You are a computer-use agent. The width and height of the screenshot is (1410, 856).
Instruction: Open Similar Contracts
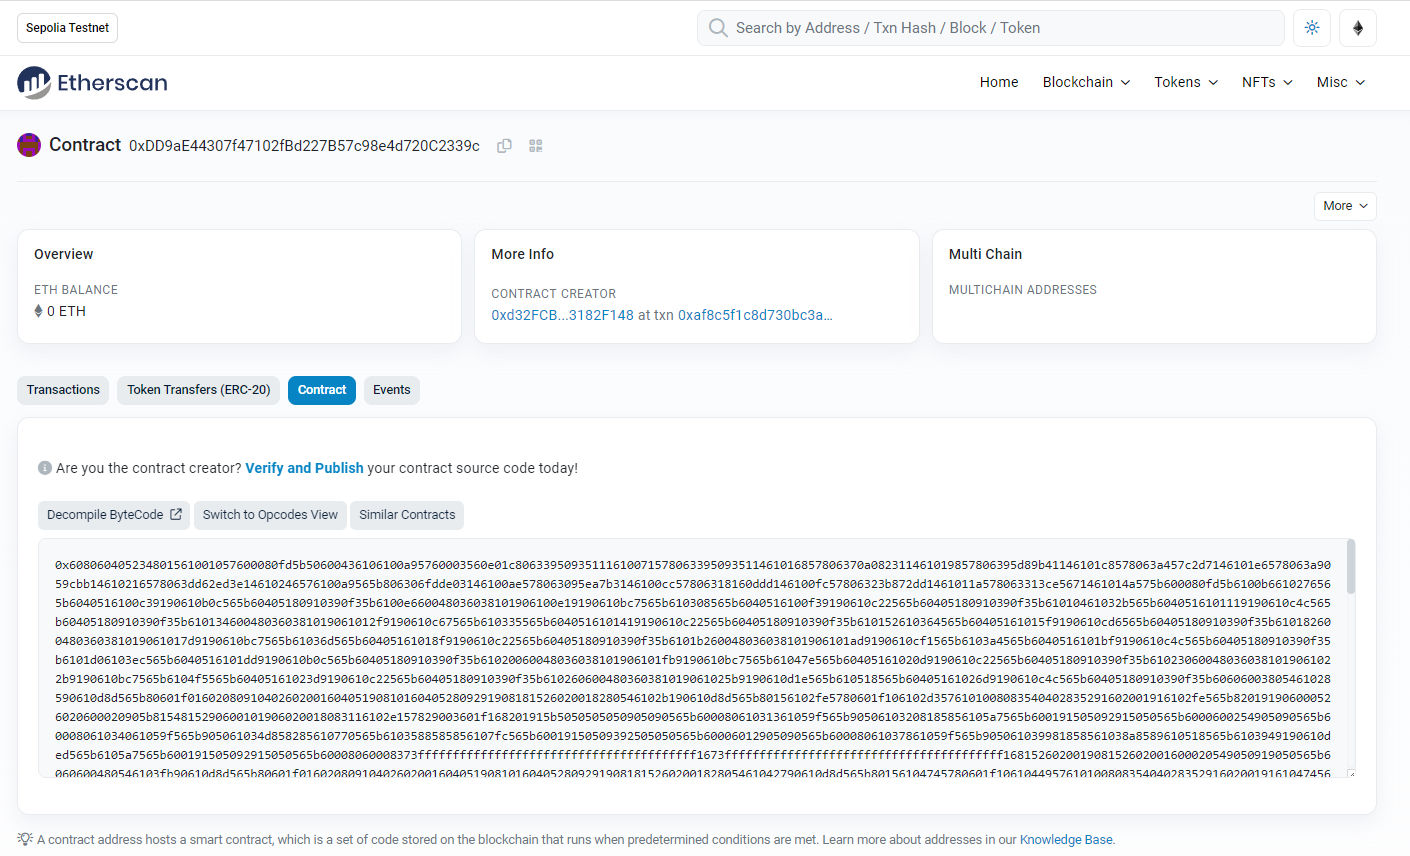point(407,515)
